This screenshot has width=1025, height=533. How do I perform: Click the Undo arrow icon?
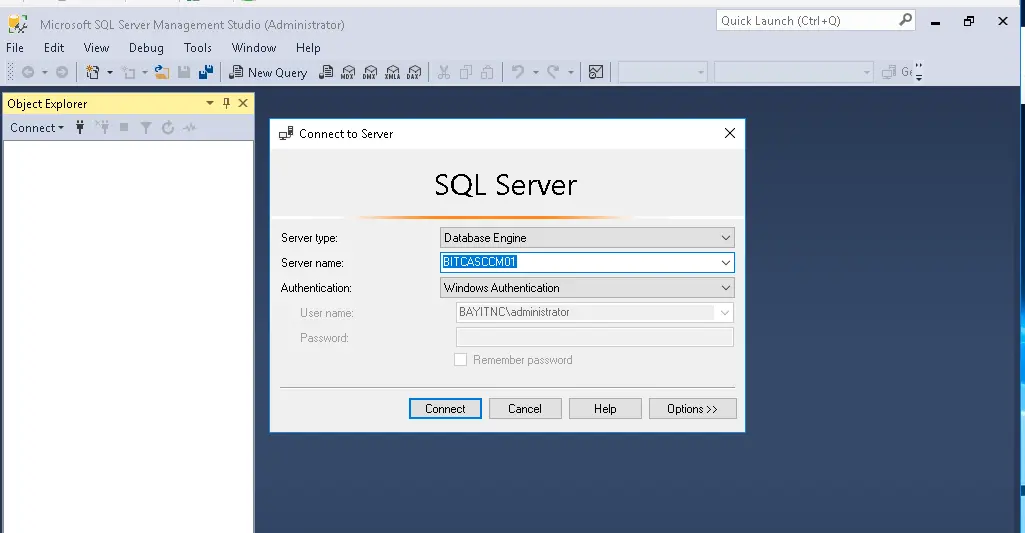tap(518, 72)
